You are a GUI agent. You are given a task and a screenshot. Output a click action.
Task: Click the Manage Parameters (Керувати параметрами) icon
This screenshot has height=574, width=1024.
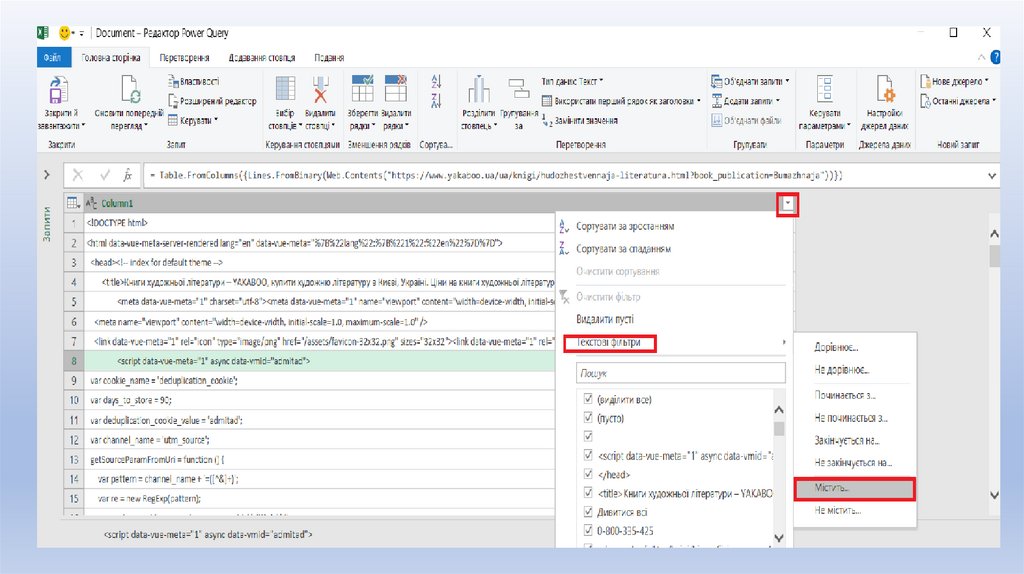pyautogui.click(x=825, y=93)
